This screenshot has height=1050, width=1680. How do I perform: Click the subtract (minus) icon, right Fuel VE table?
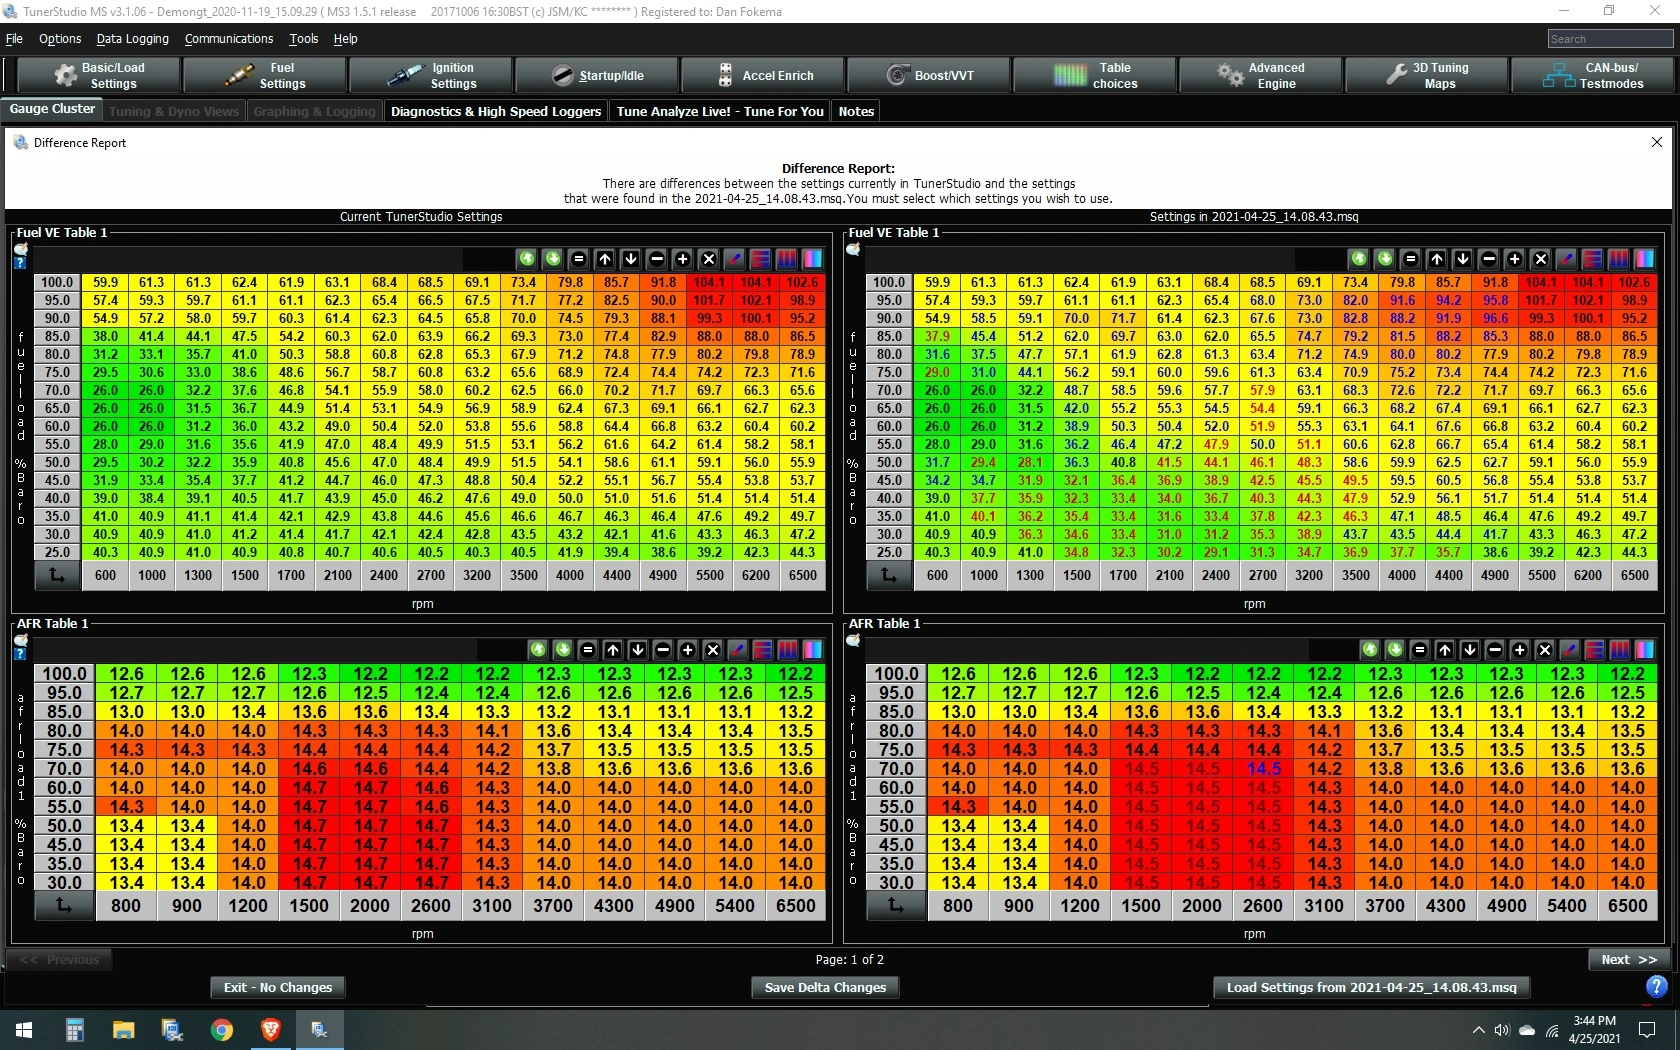click(1489, 259)
